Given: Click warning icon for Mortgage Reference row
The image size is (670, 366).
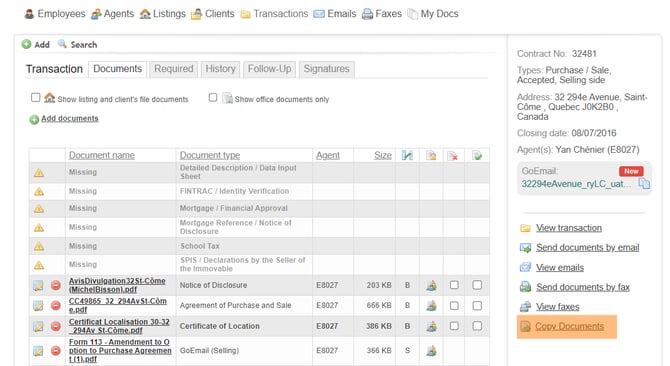Looking at the screenshot, I should (x=39, y=228).
